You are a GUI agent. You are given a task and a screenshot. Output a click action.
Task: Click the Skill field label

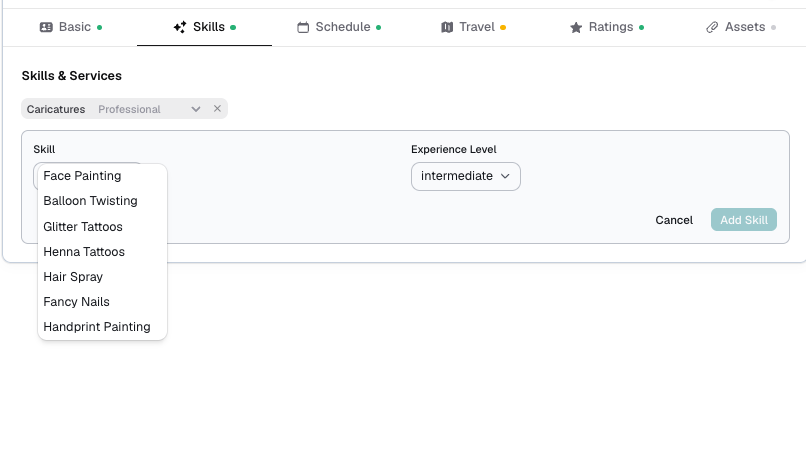point(44,150)
